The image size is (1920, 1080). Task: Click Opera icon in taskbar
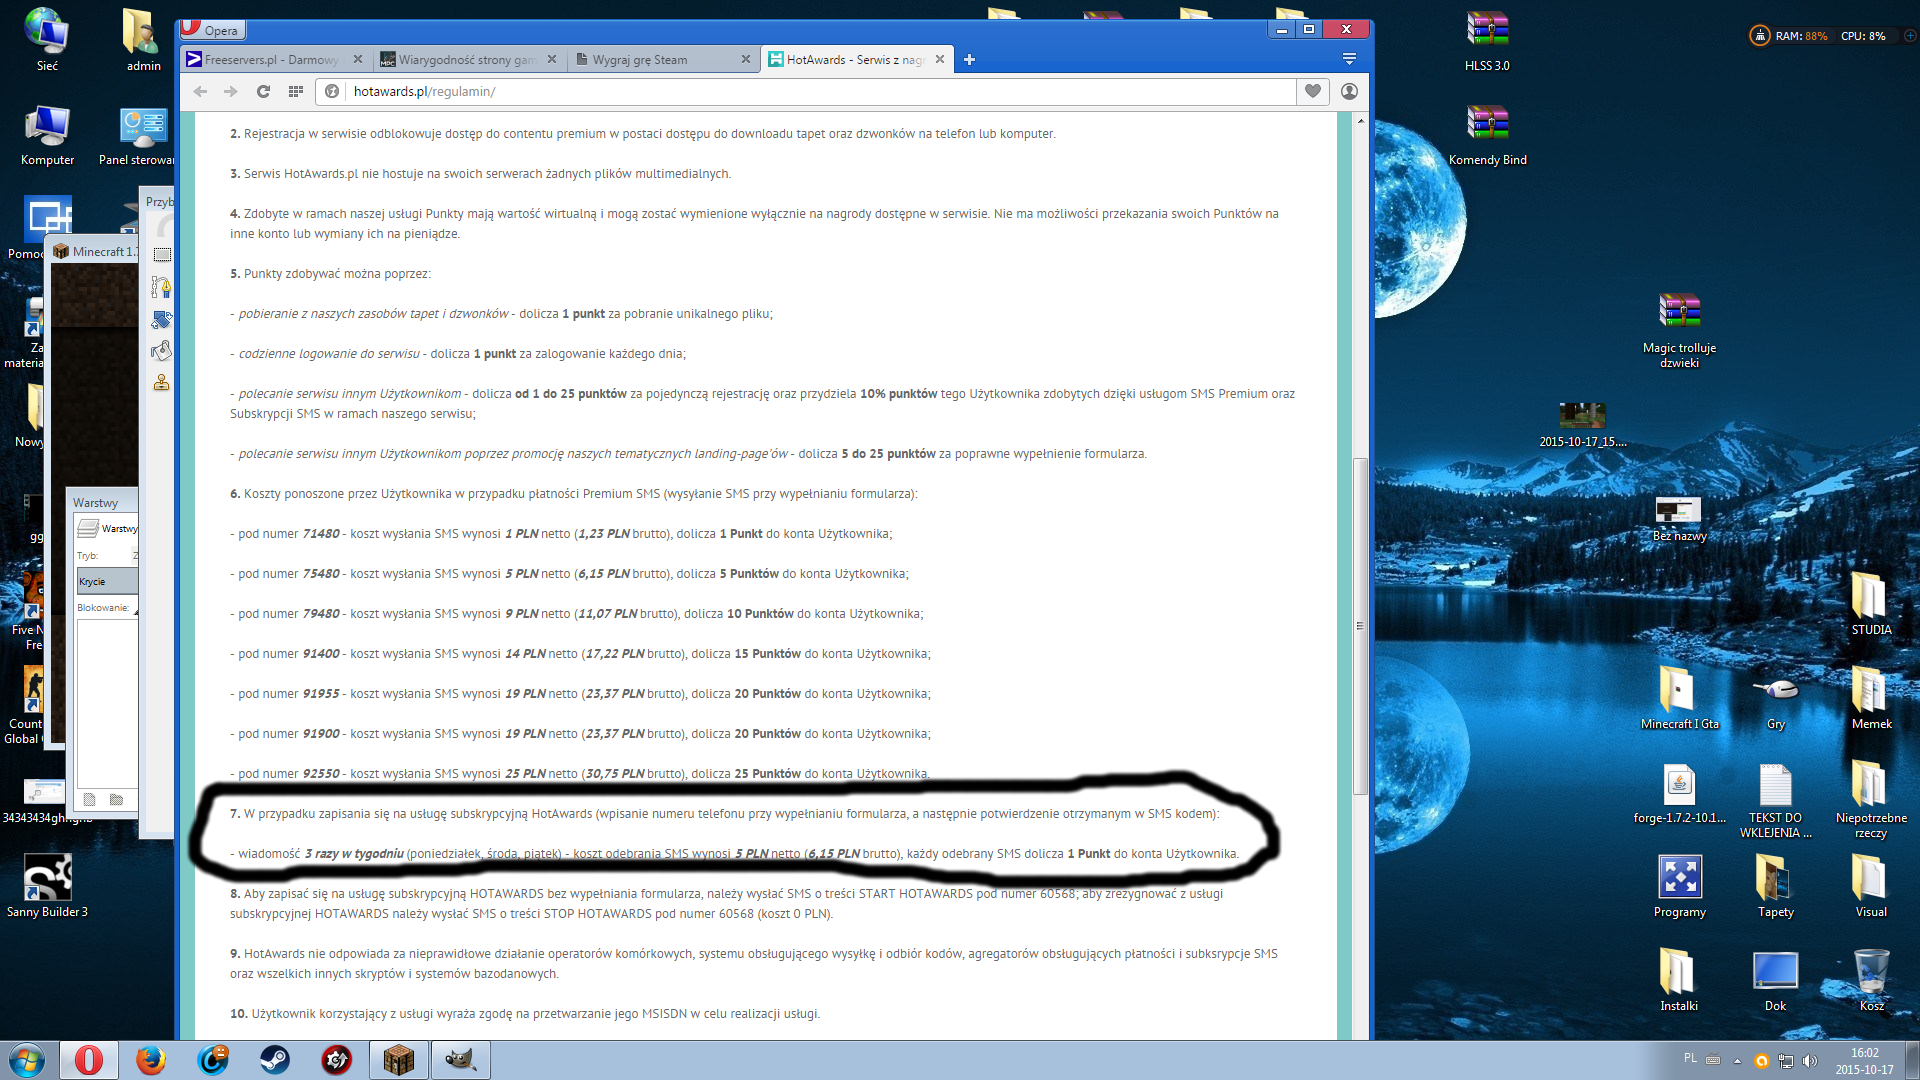89,1060
